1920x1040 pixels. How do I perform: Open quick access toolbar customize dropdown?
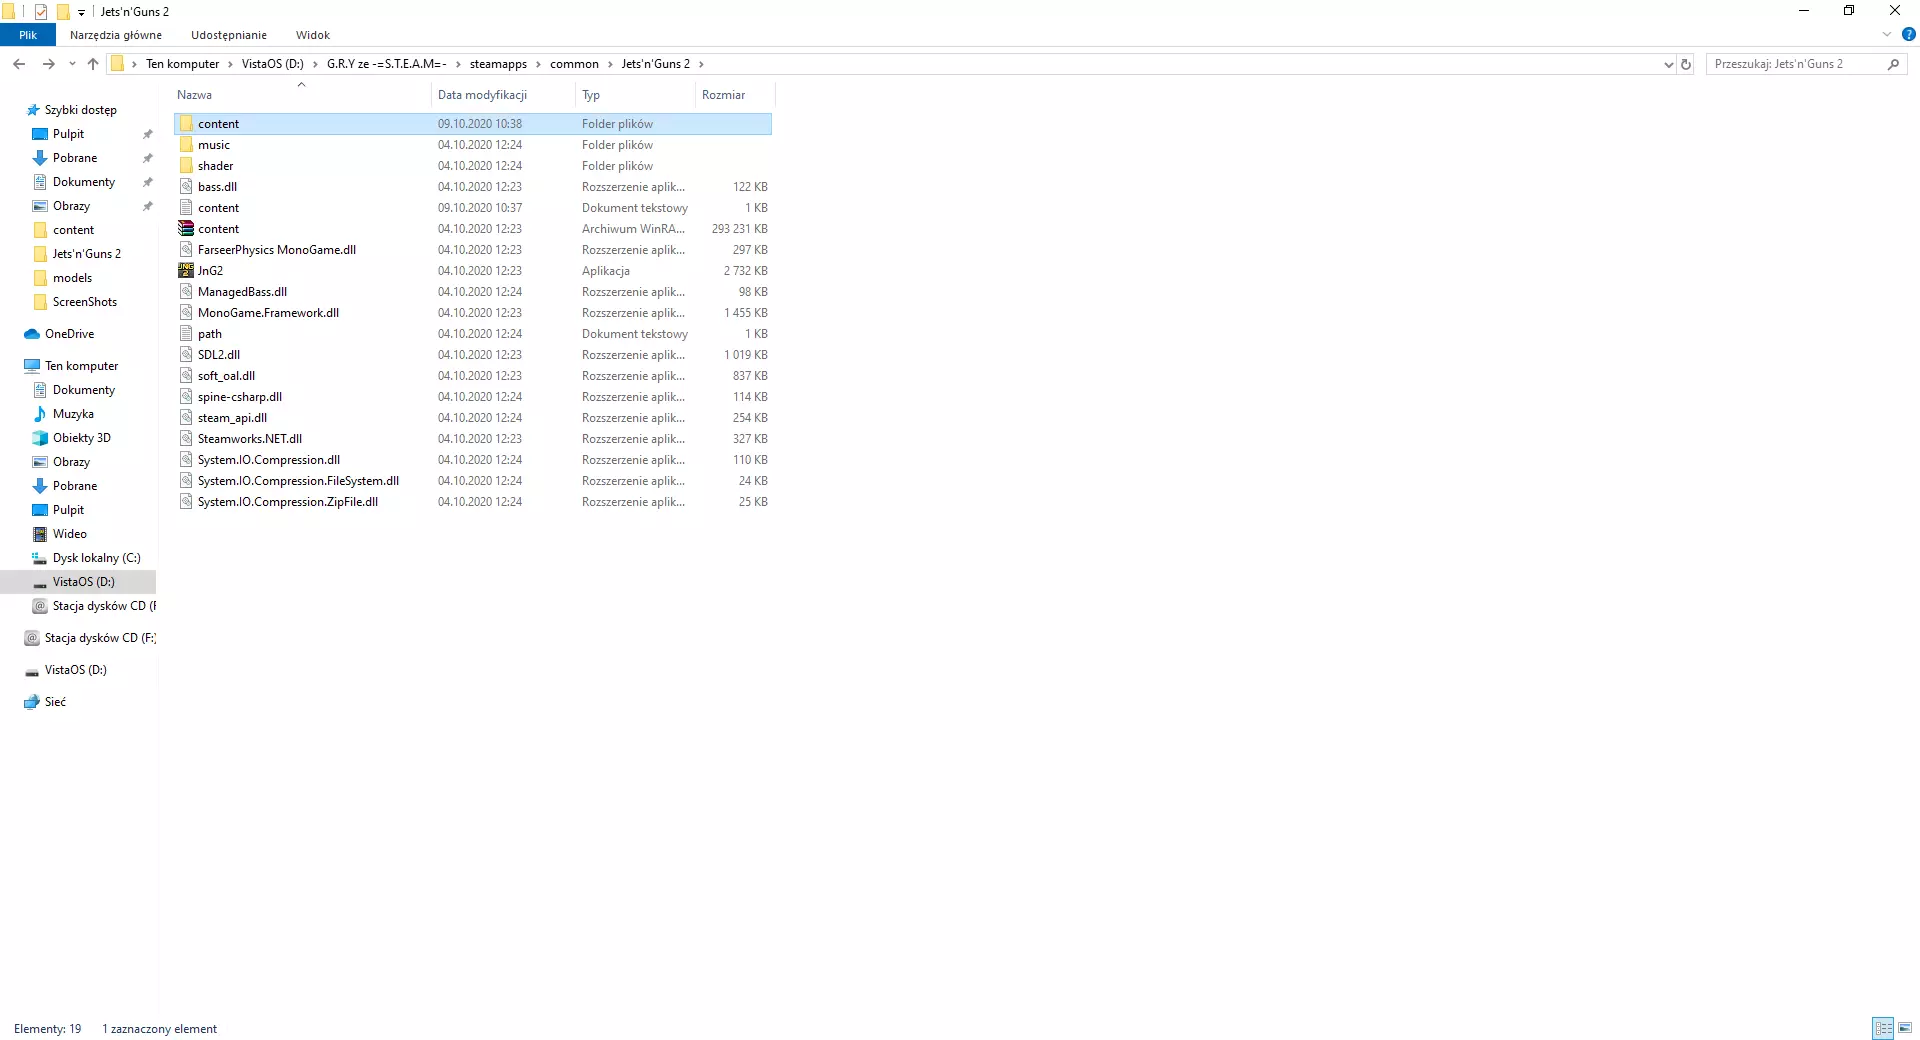click(x=82, y=12)
